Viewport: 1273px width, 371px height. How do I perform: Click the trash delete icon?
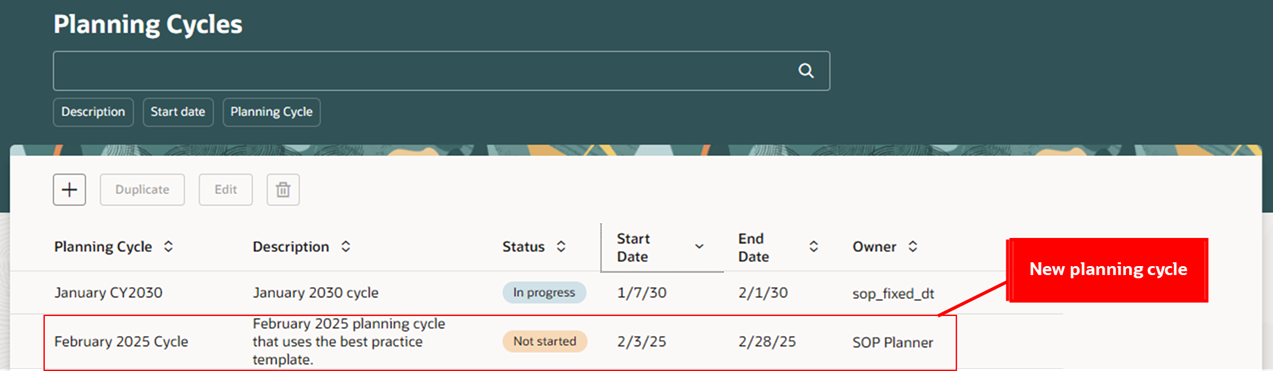(x=283, y=189)
